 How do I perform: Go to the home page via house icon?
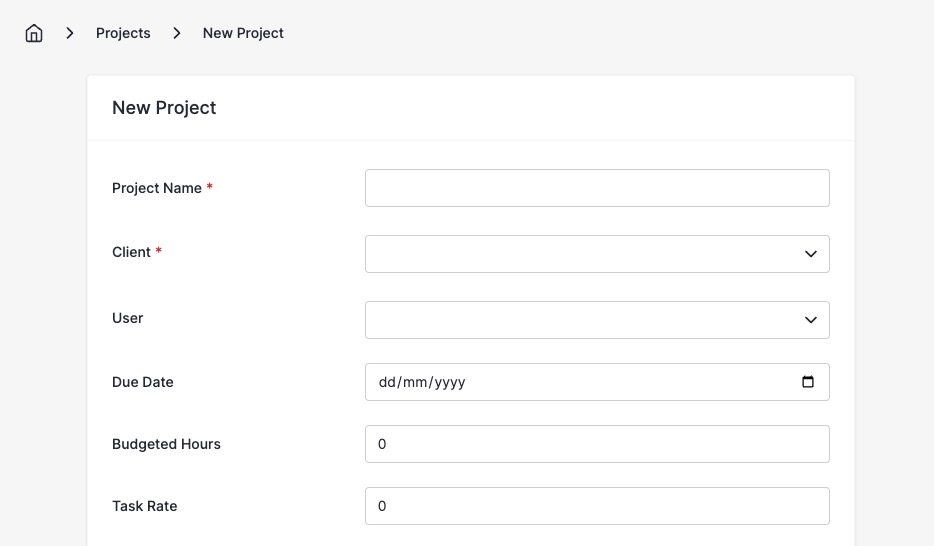34,33
